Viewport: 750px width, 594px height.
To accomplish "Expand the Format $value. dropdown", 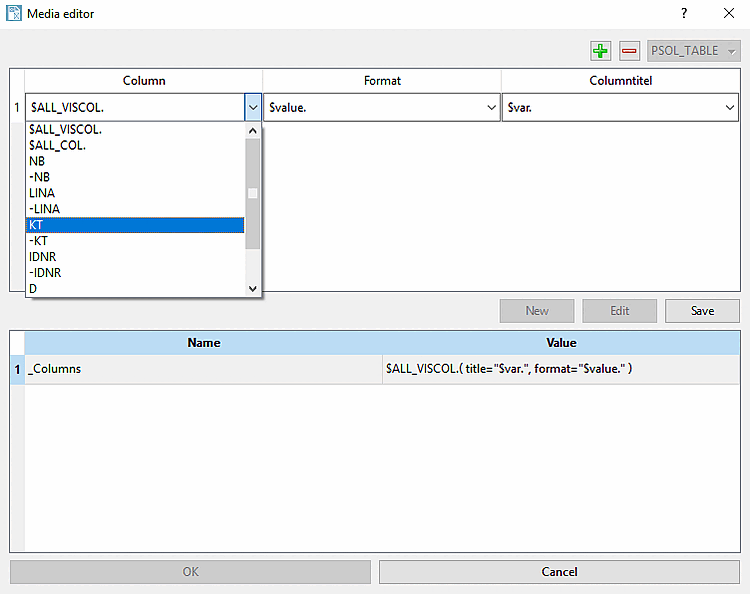I will pos(491,108).
